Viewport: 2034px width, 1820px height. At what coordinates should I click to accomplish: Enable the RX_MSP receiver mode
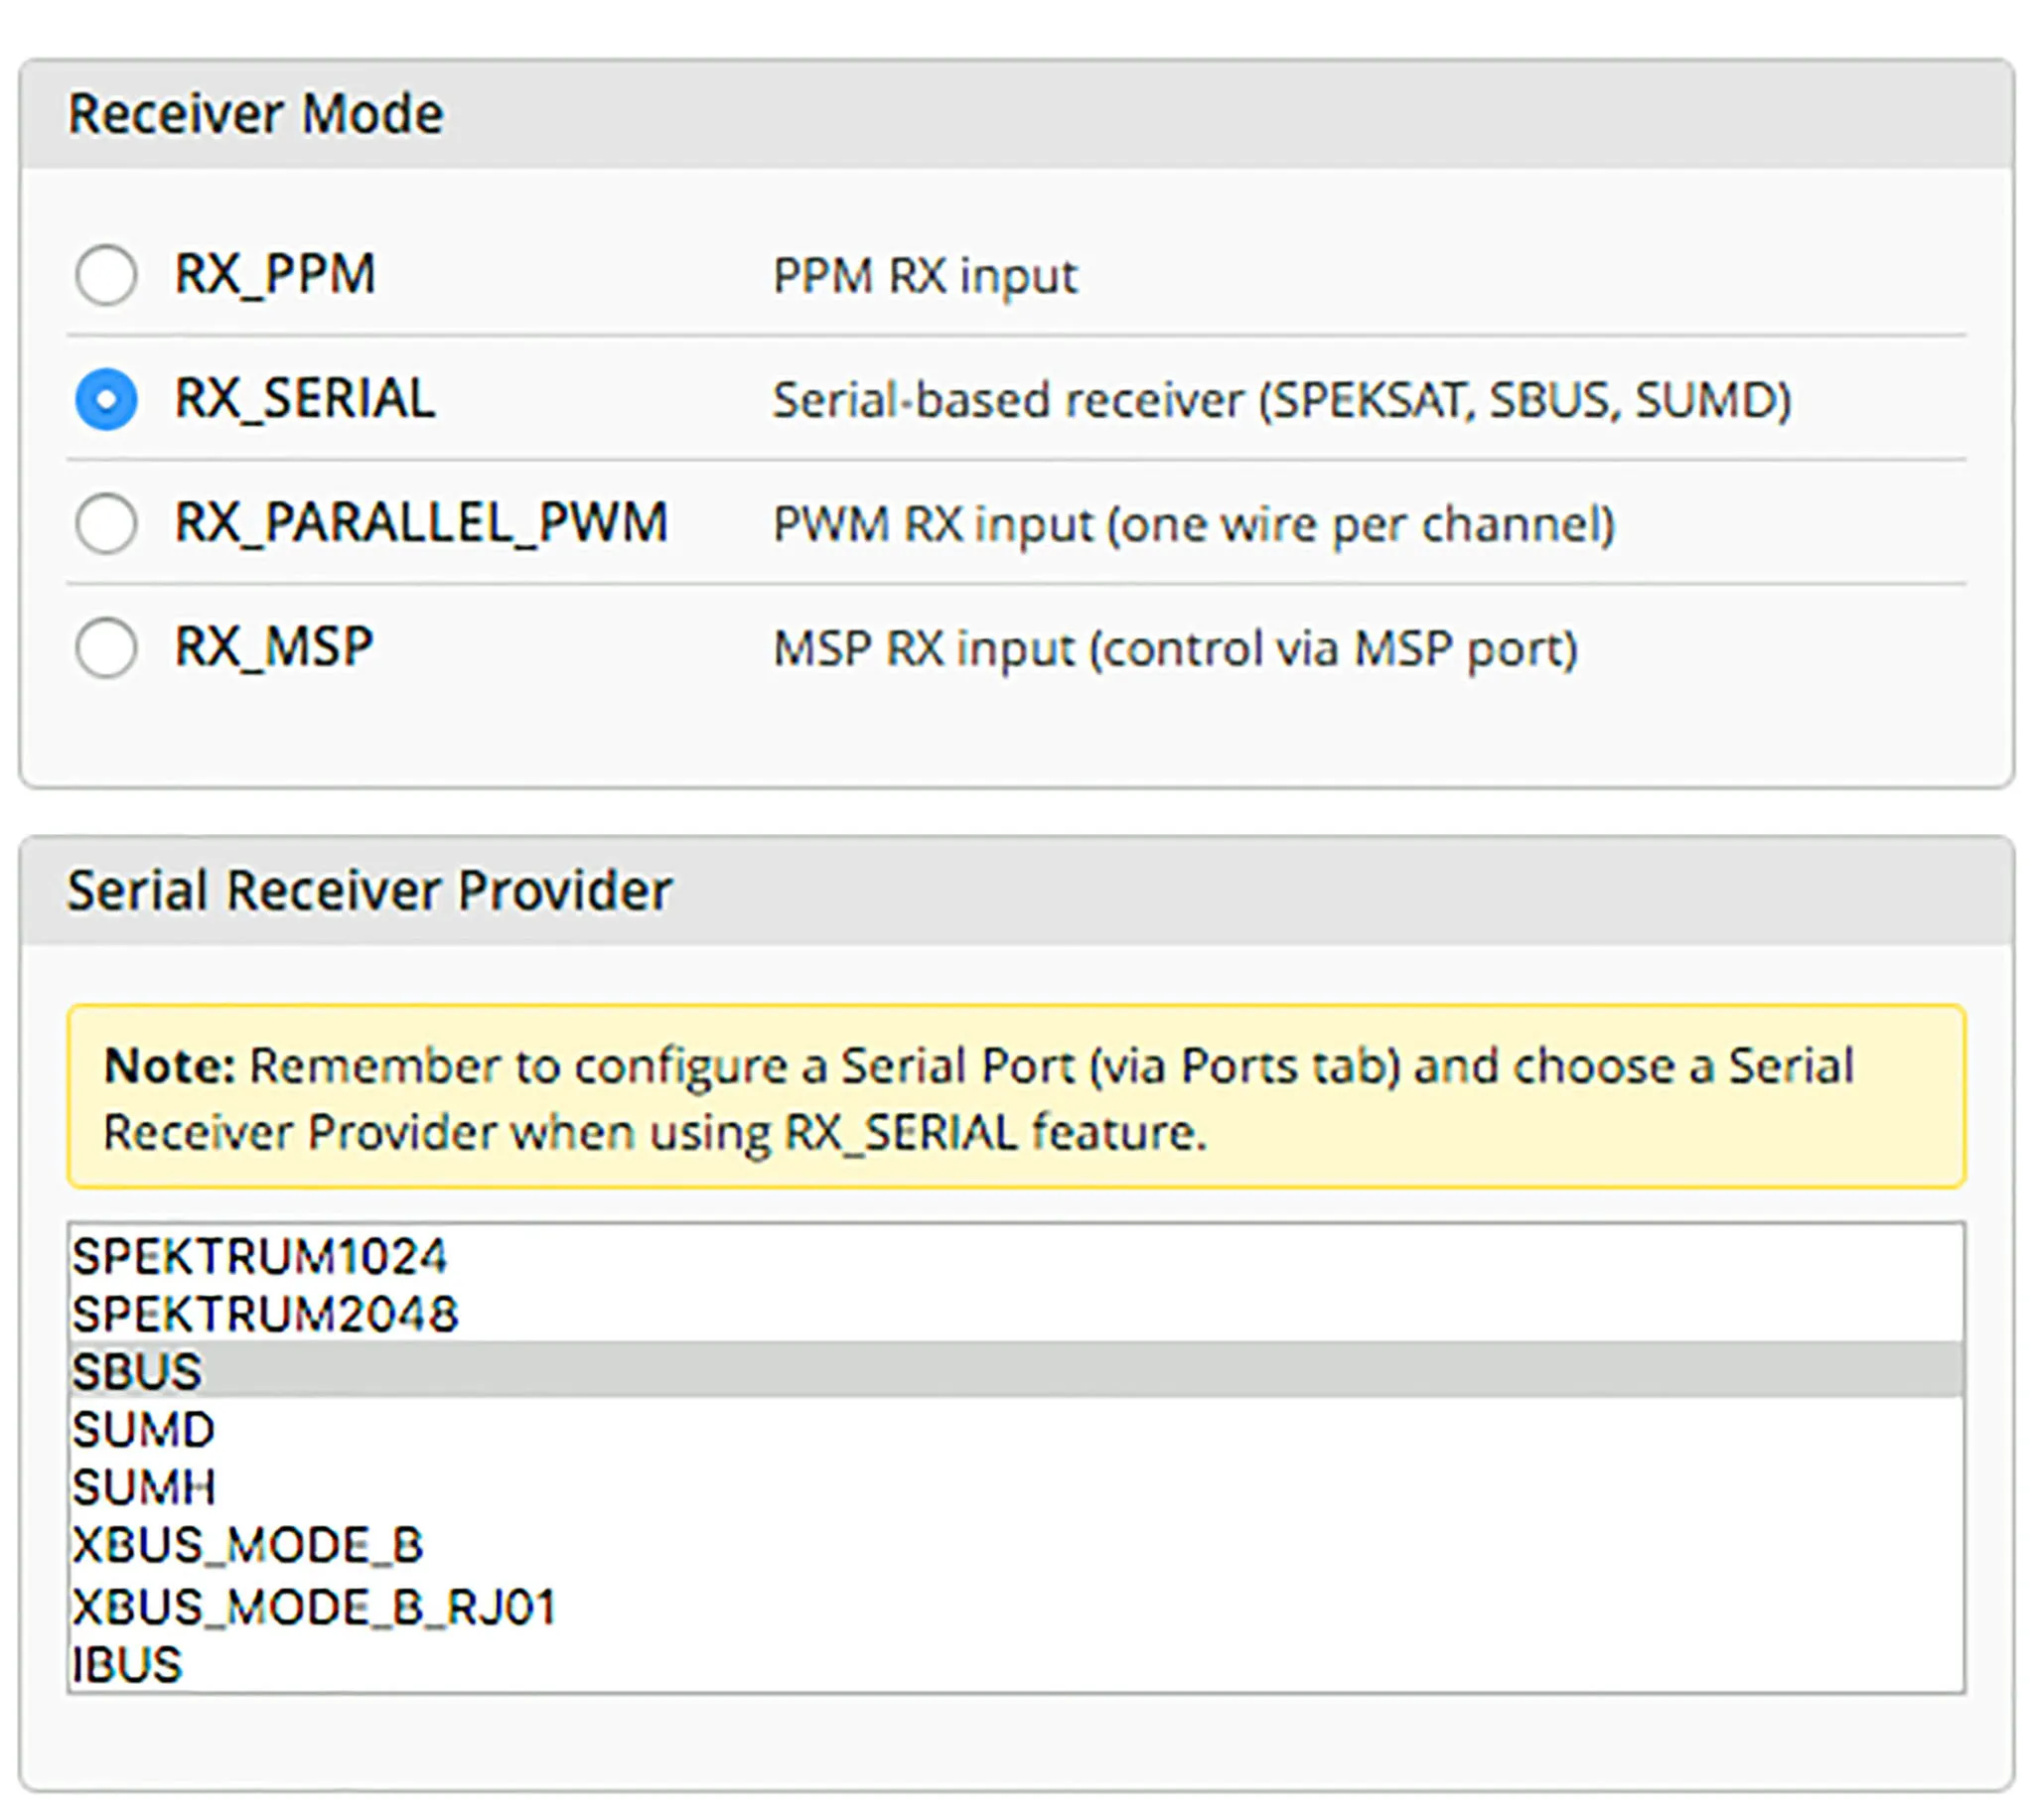(x=106, y=648)
